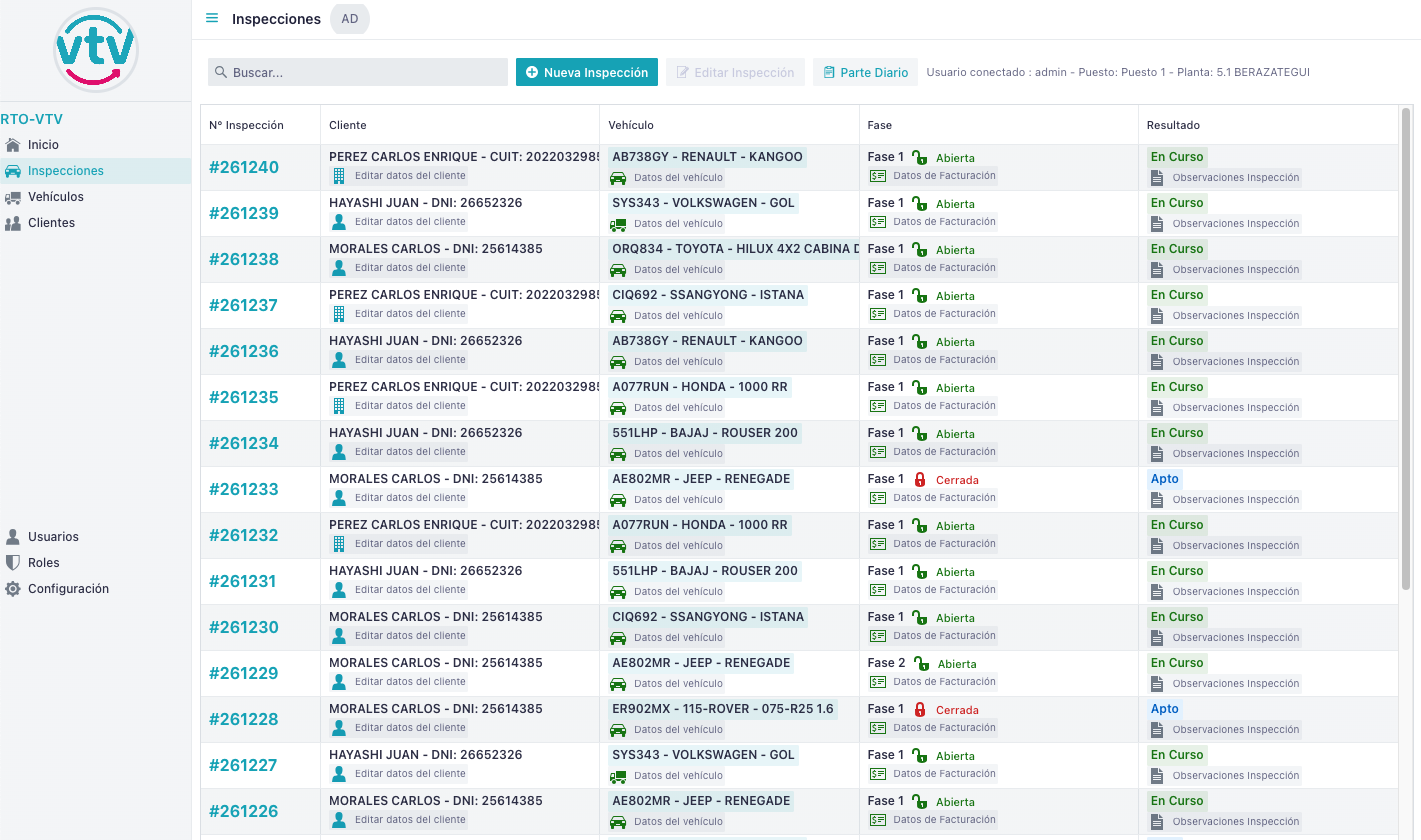The height and width of the screenshot is (840, 1421).
Task: Click the VTV logo in sidebar
Action: point(95,50)
